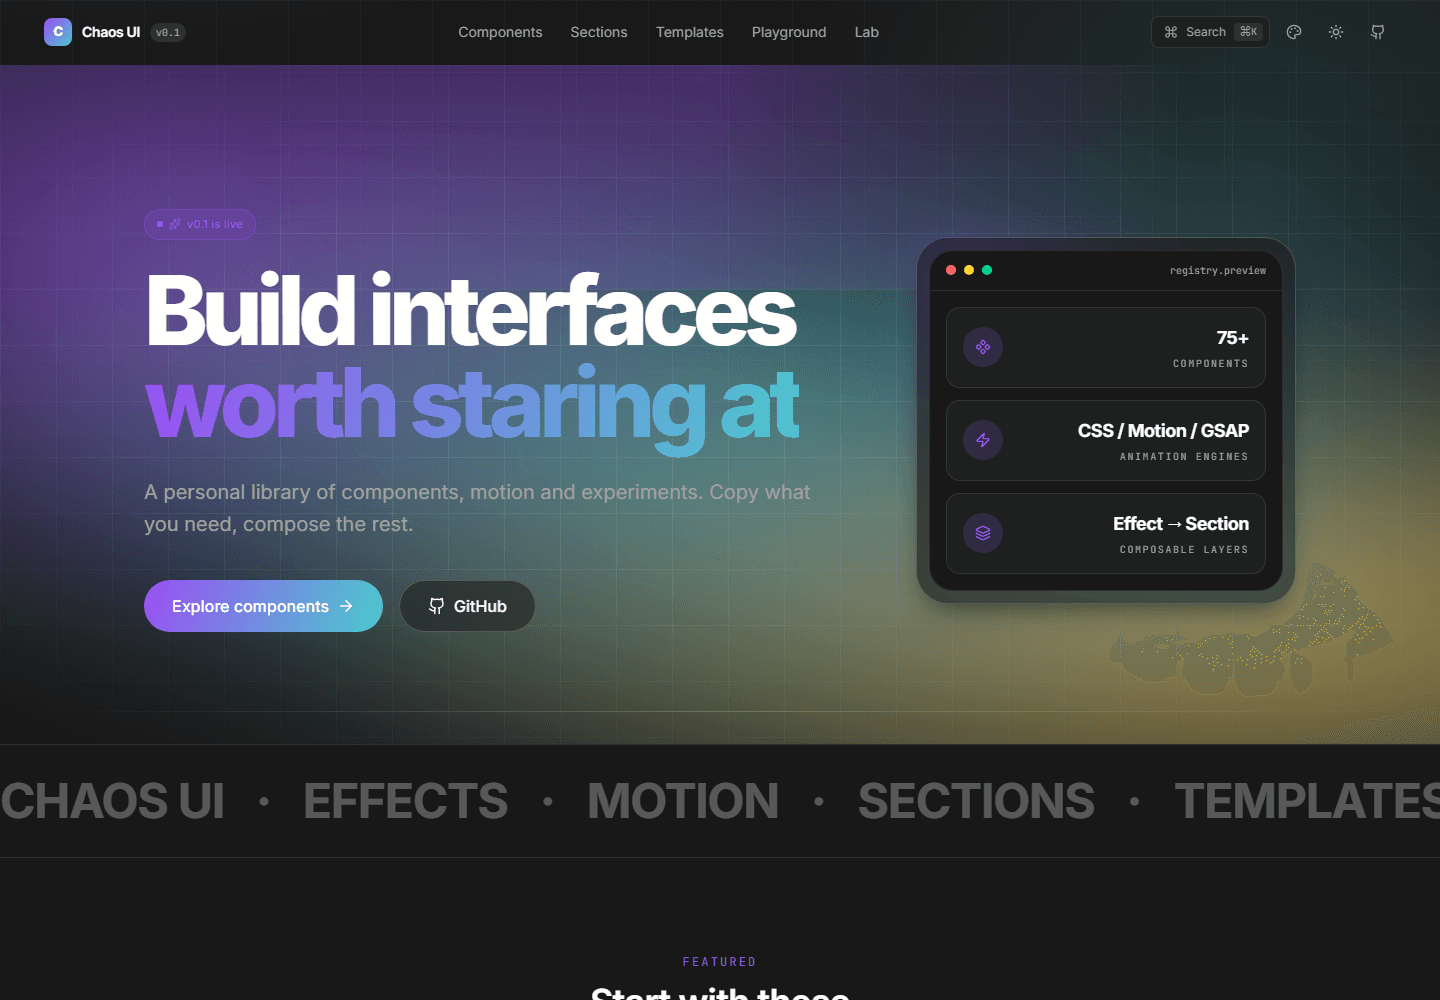The image size is (1440, 1000).
Task: Click EFFECTS in marquee strip
Action: [406, 801]
